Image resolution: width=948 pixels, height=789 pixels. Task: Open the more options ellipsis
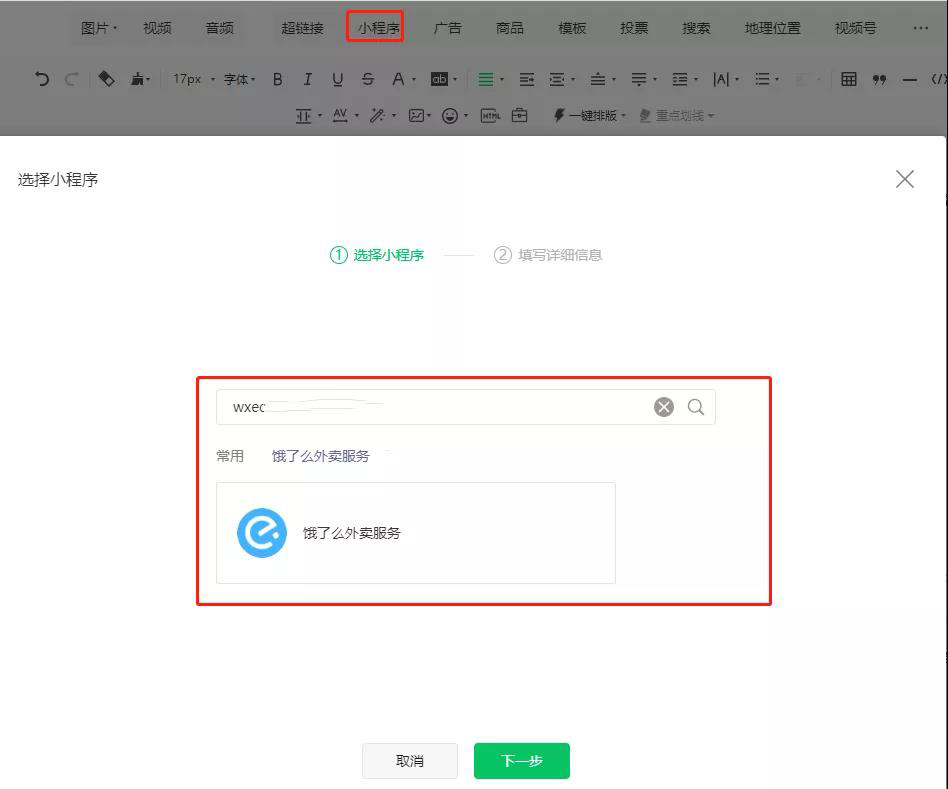920,28
